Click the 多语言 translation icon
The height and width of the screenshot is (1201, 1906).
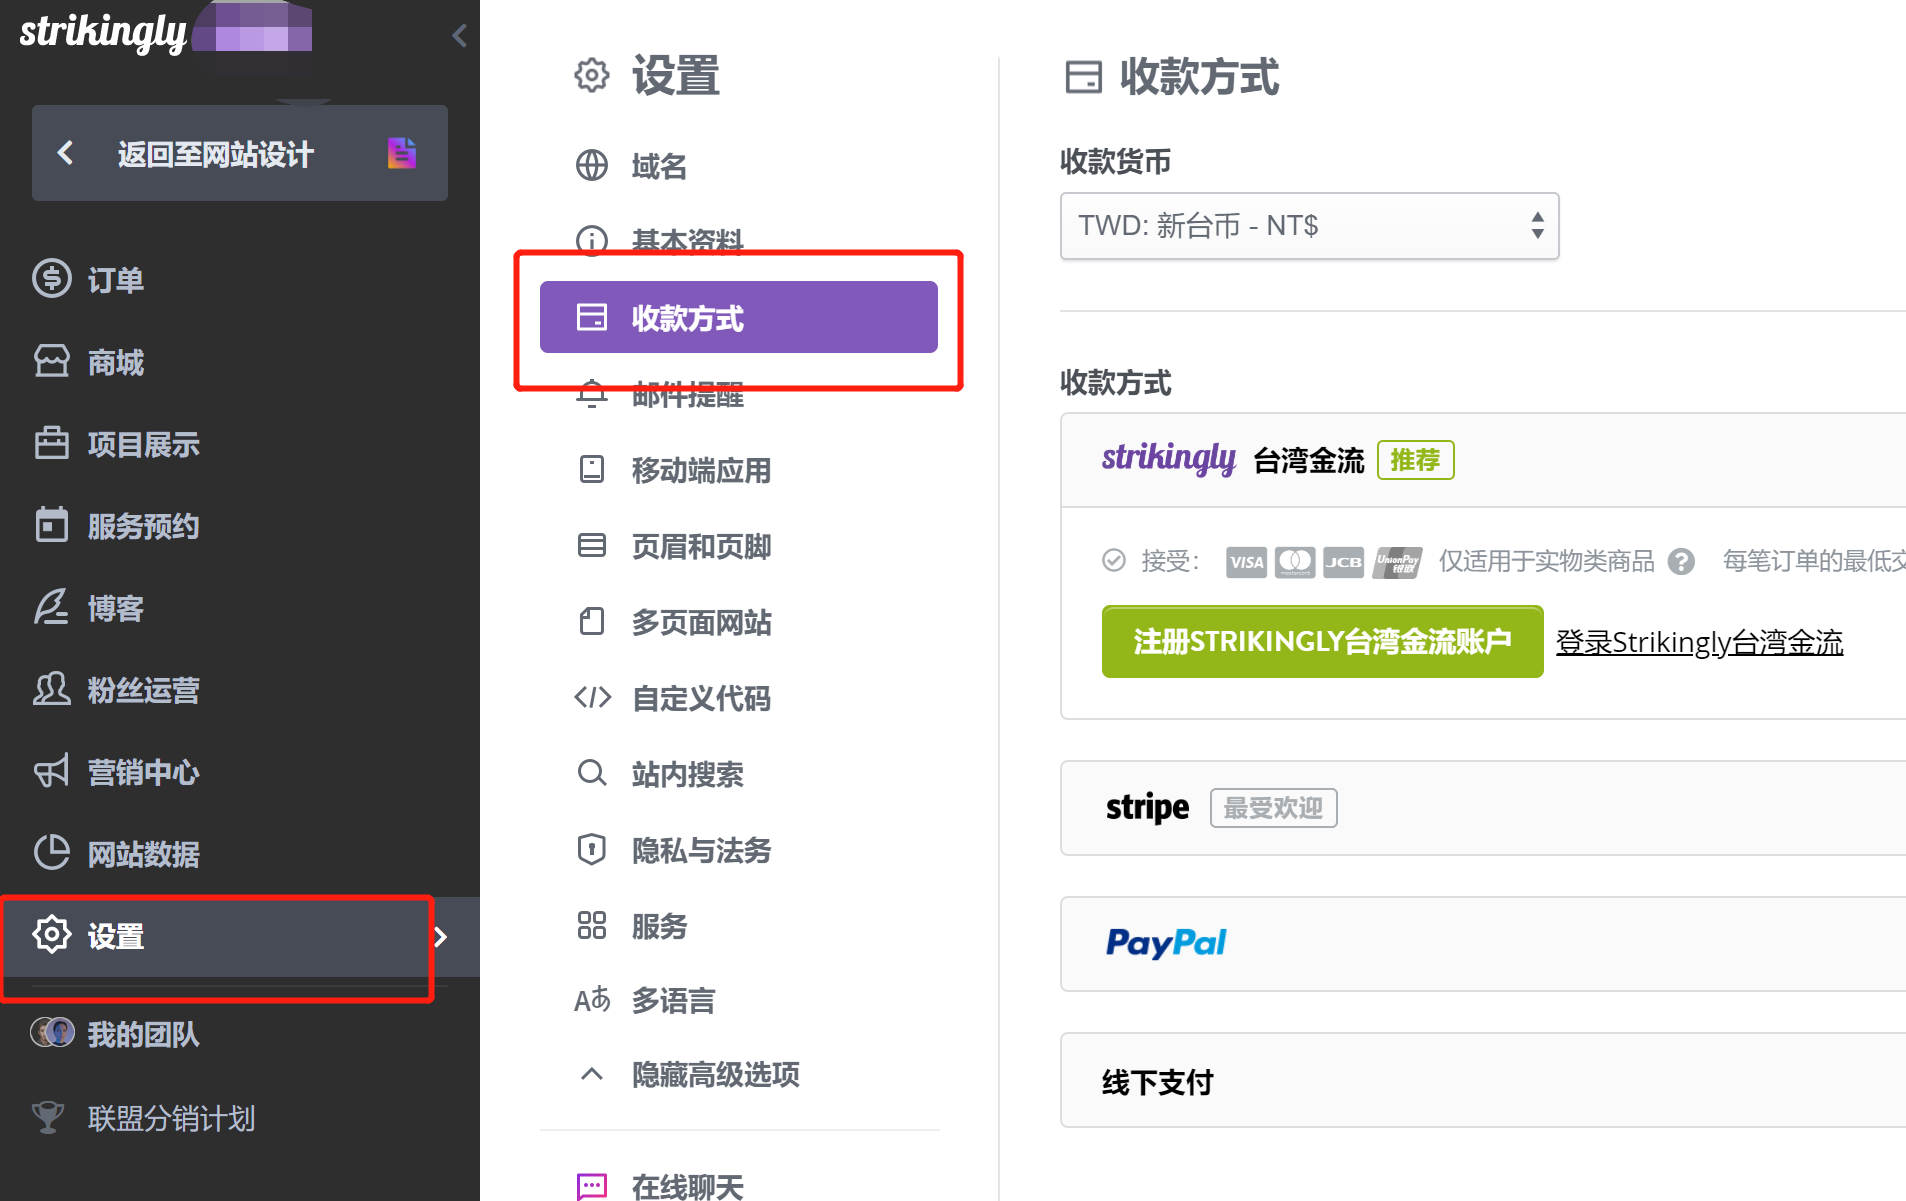point(592,999)
